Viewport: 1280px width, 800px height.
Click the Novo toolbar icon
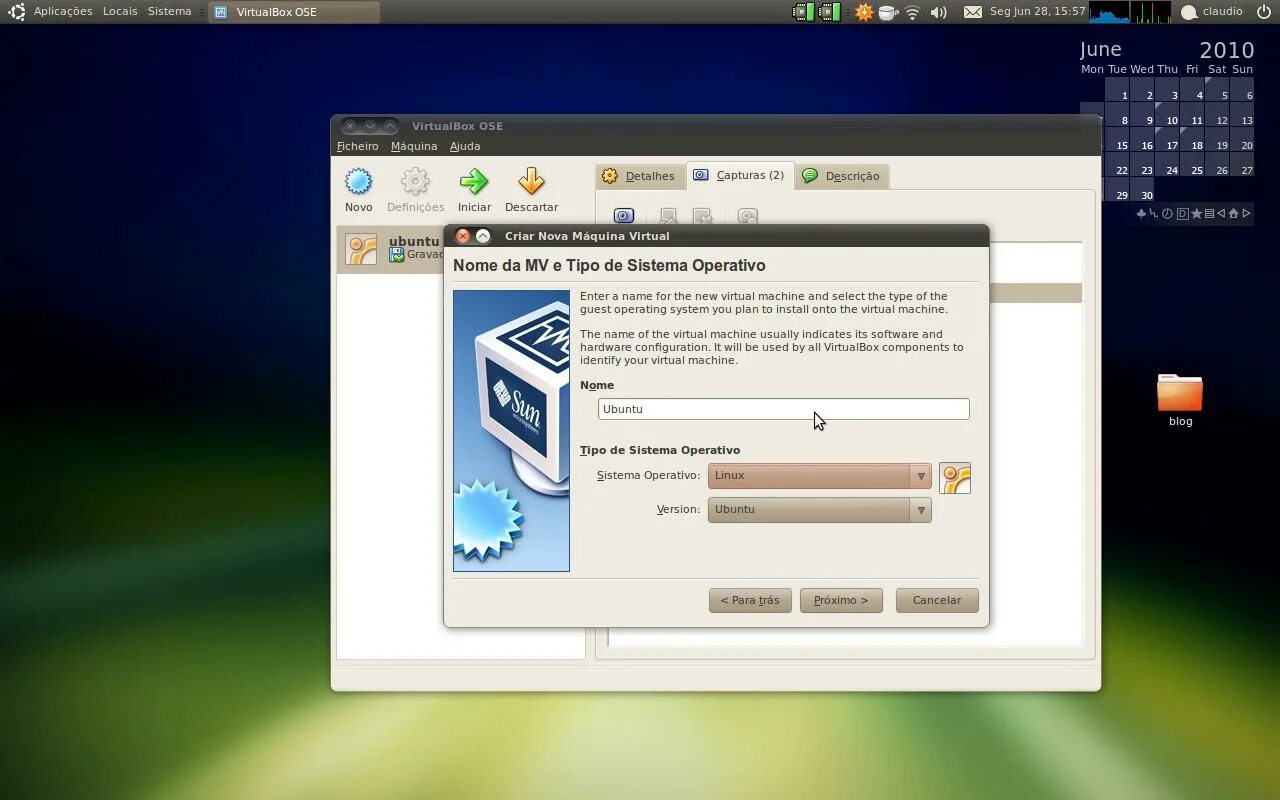click(x=358, y=182)
